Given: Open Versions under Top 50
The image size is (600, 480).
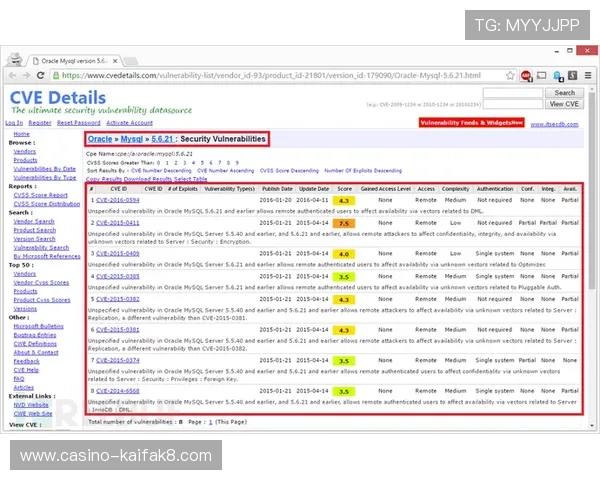Looking at the screenshot, I should [25, 309].
